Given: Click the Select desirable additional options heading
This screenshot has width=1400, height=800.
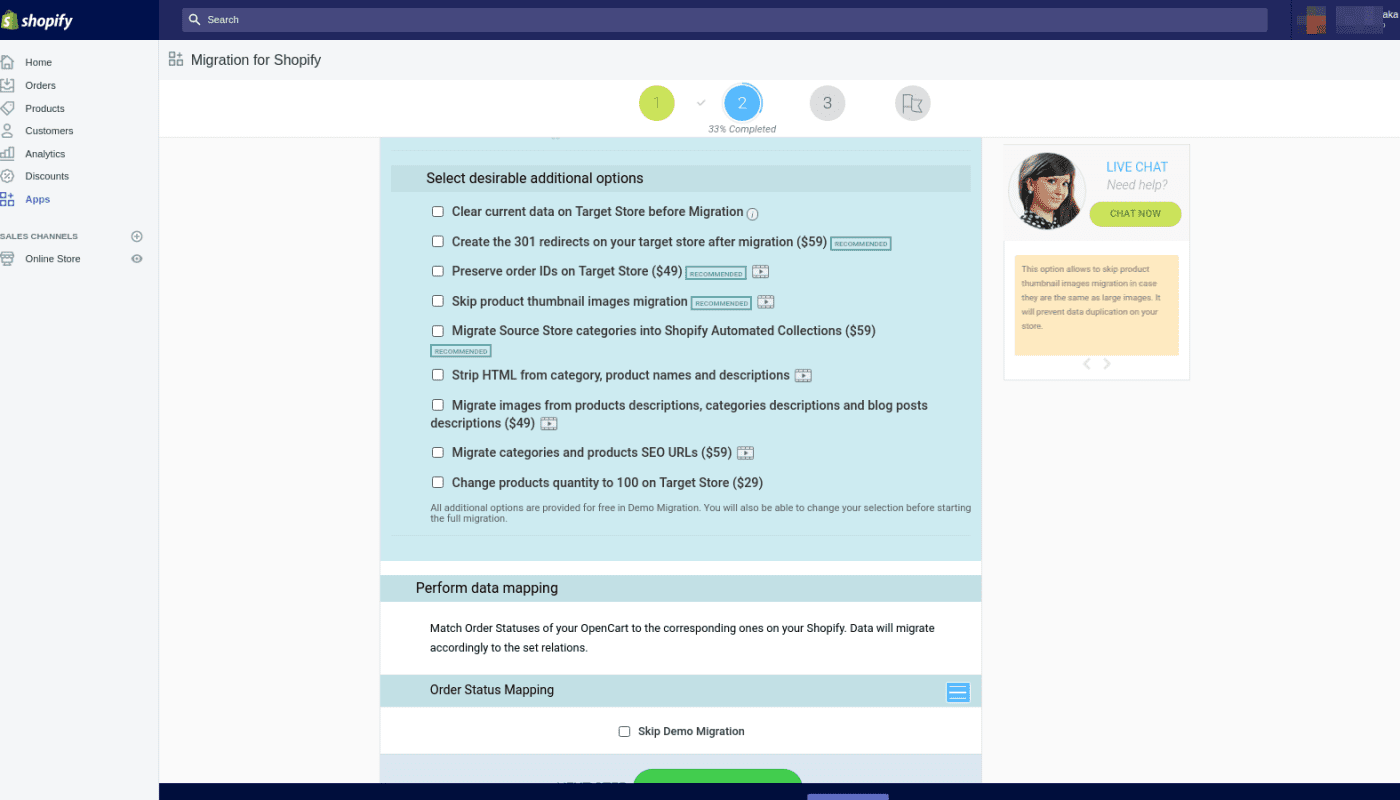Looking at the screenshot, I should coord(535,178).
